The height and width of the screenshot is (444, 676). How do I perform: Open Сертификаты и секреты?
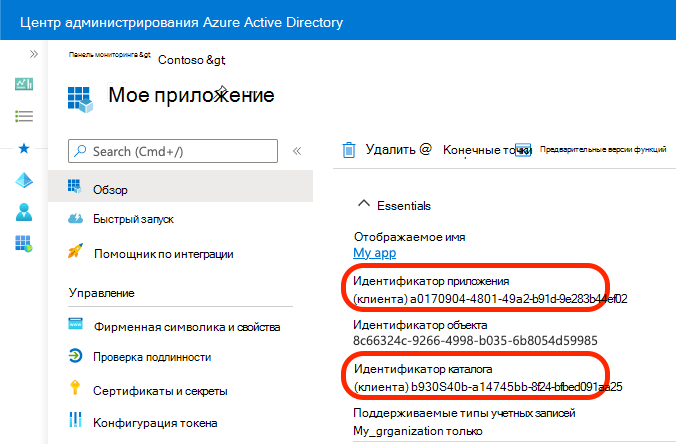(160, 391)
